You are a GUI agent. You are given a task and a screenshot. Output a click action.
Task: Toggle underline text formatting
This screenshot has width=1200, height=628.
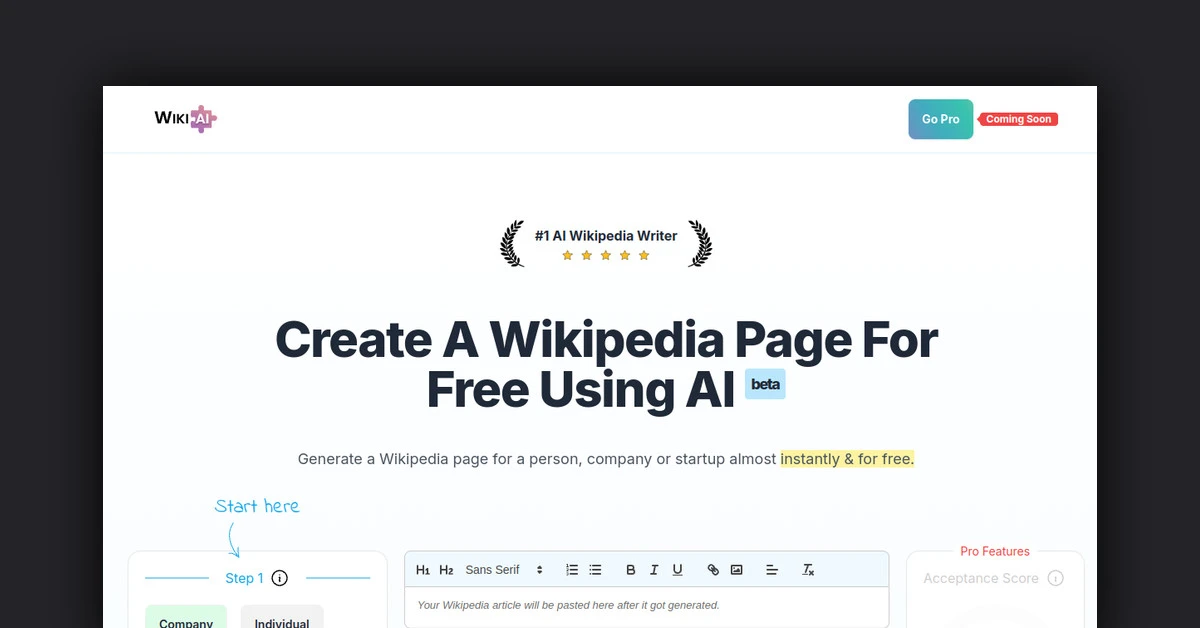point(678,569)
